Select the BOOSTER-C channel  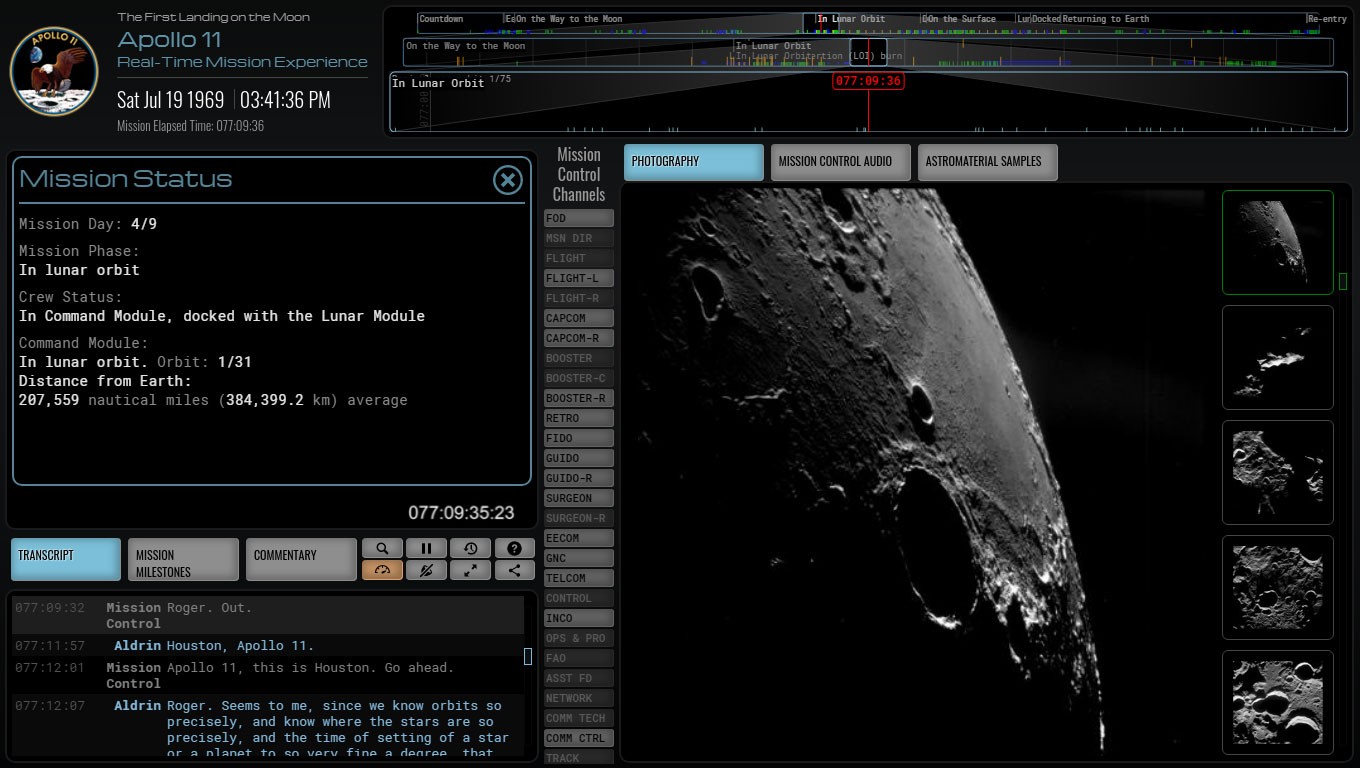click(x=579, y=378)
